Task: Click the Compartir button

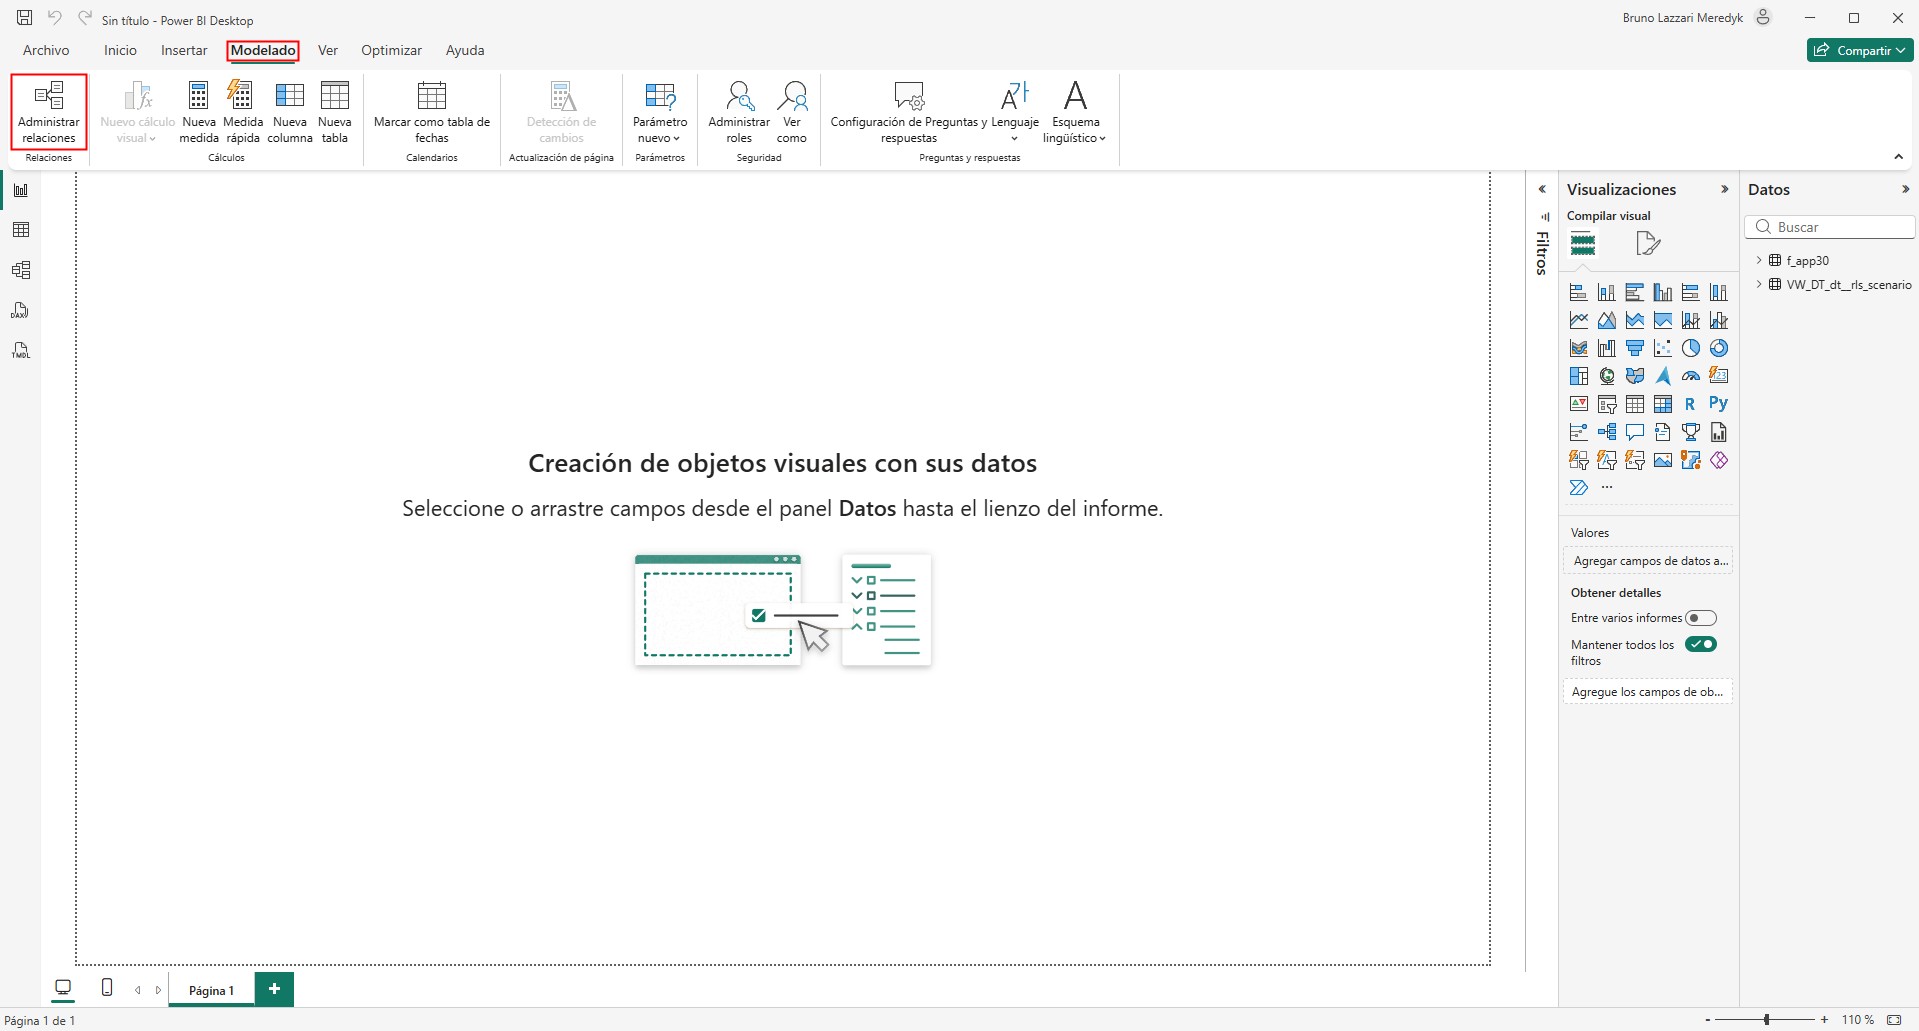Action: pyautogui.click(x=1860, y=50)
